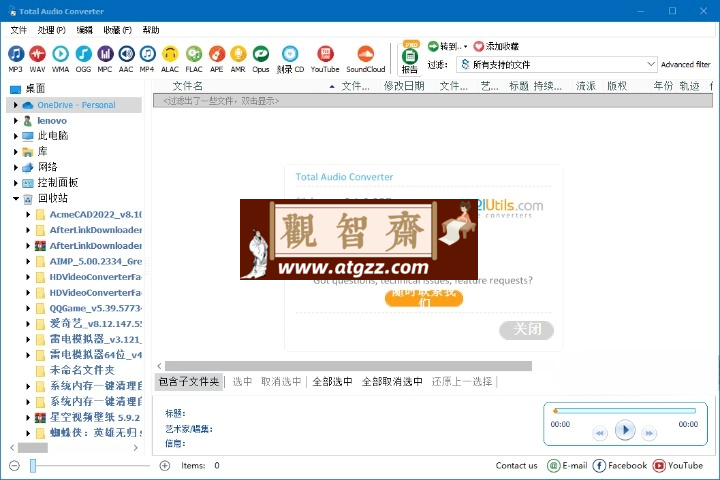Click fast-forward button in preview player
Image resolution: width=720 pixels, height=480 pixels.
(x=648, y=433)
